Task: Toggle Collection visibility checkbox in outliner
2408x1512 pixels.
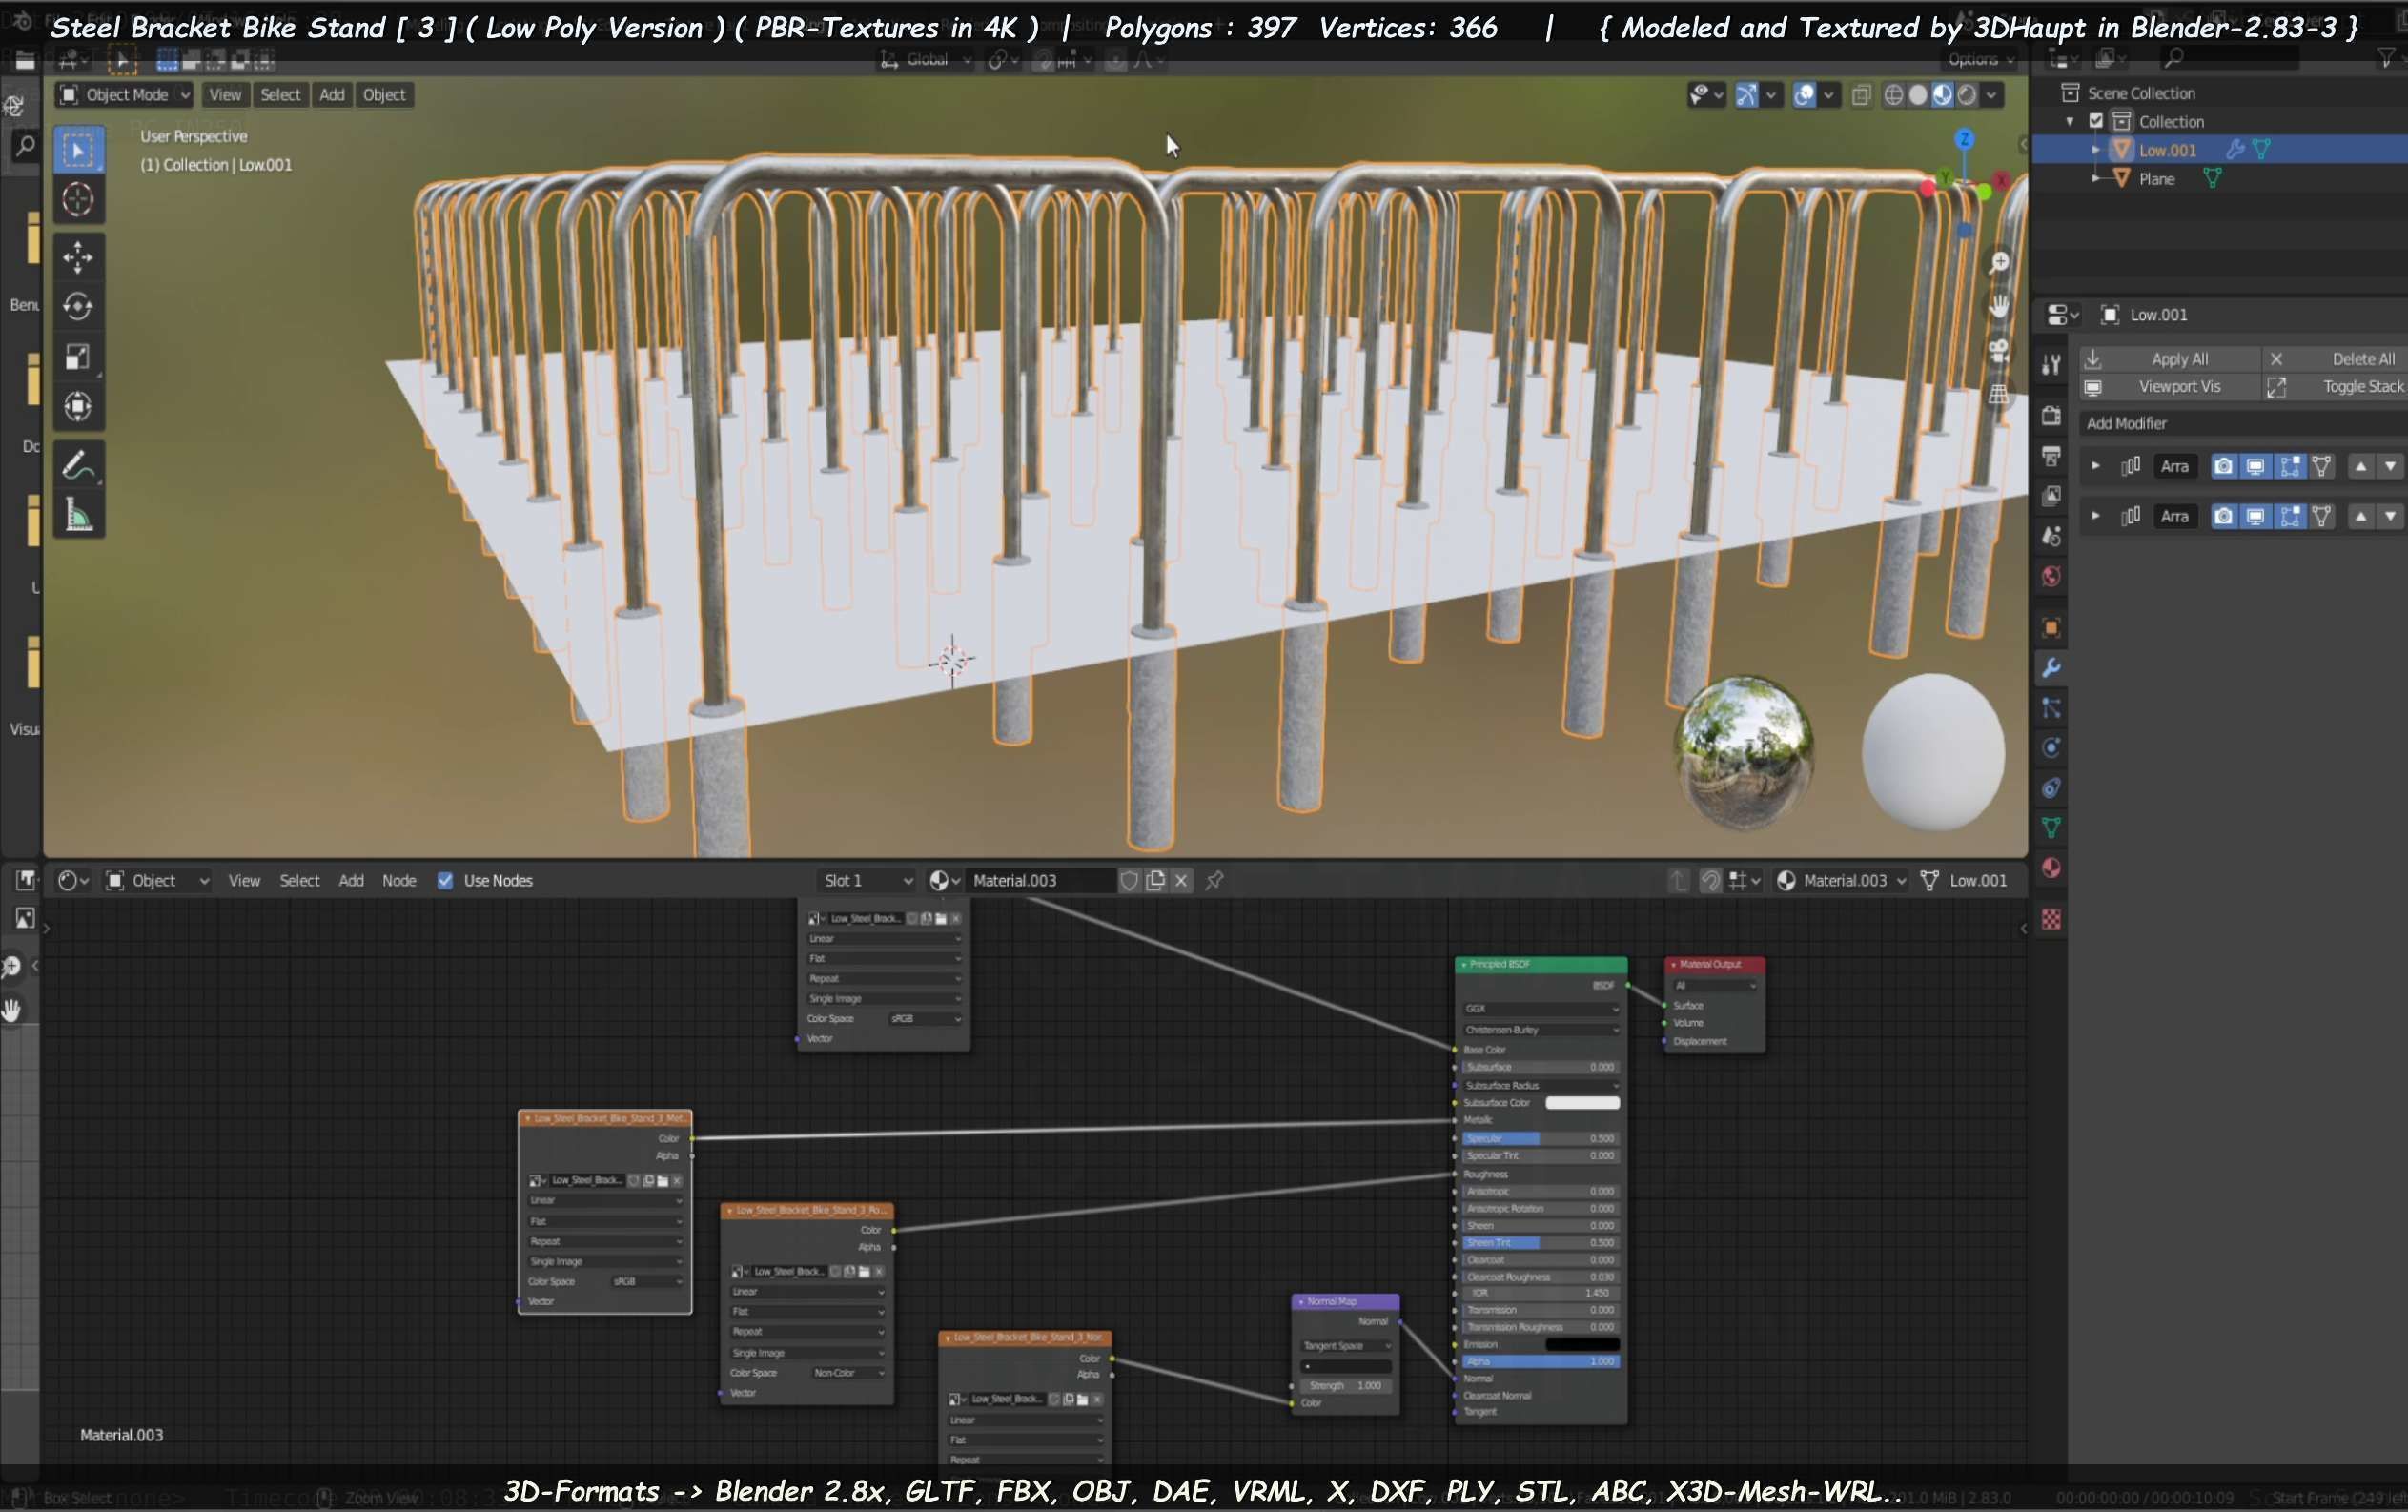Action: point(2097,121)
